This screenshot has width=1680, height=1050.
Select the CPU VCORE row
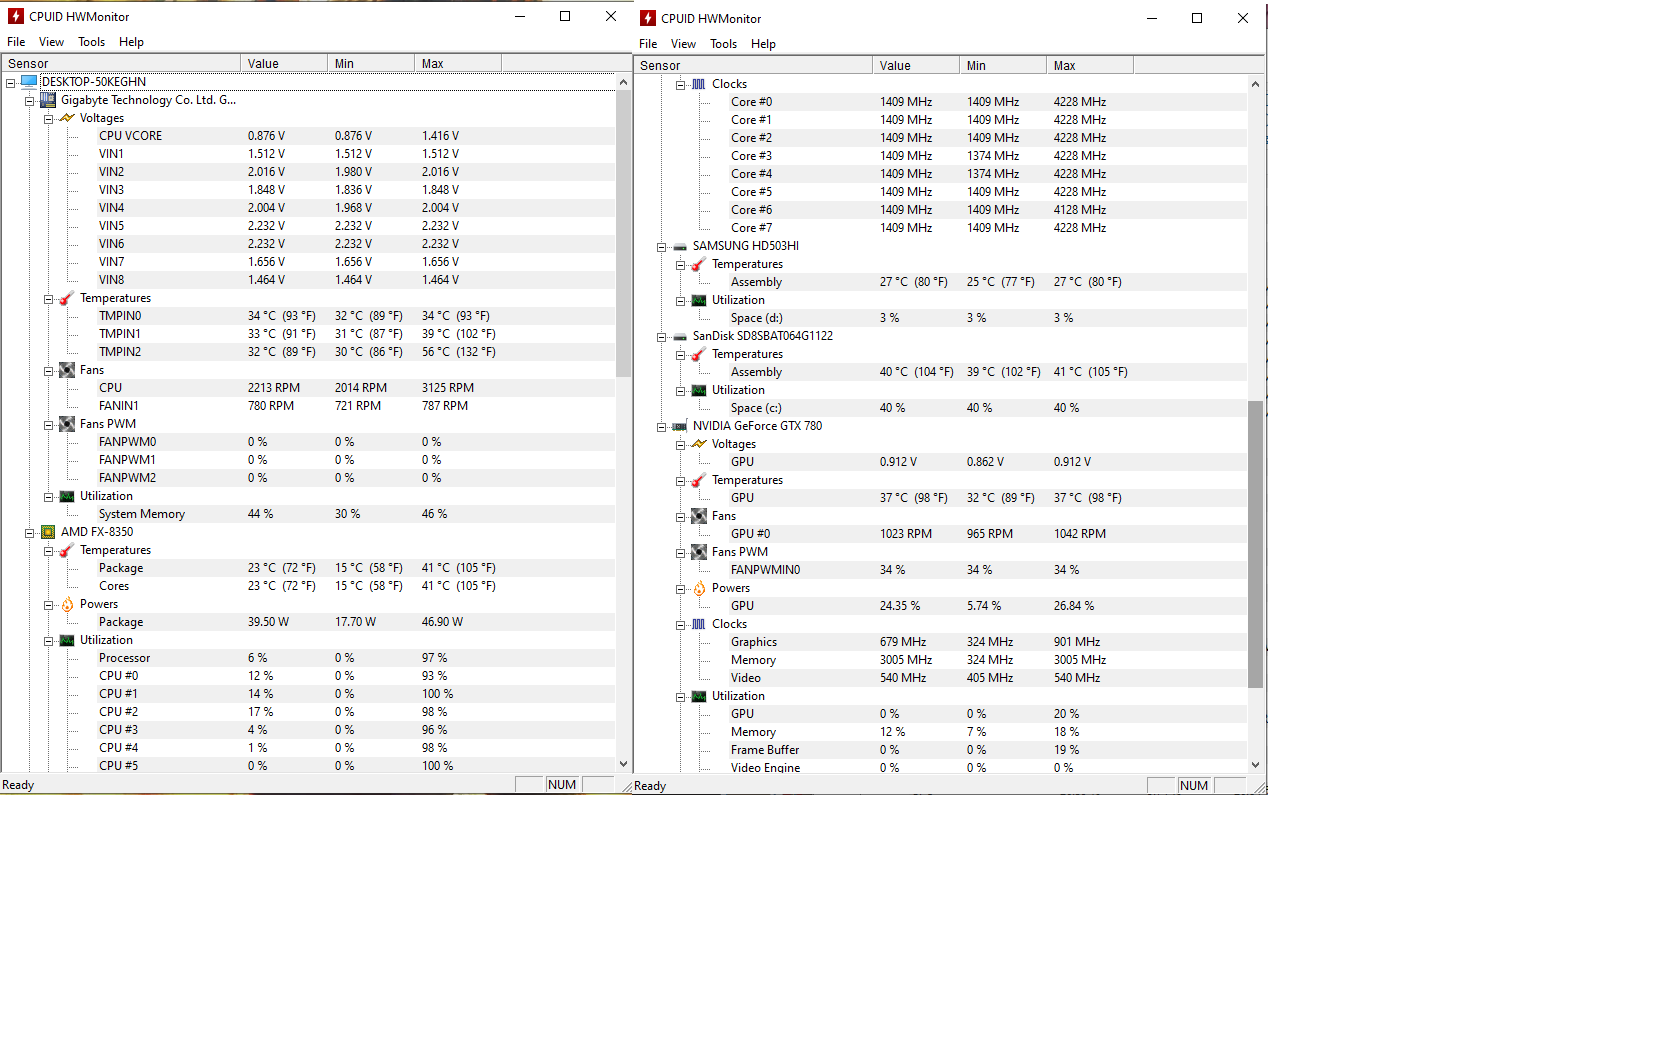pyautogui.click(x=308, y=136)
